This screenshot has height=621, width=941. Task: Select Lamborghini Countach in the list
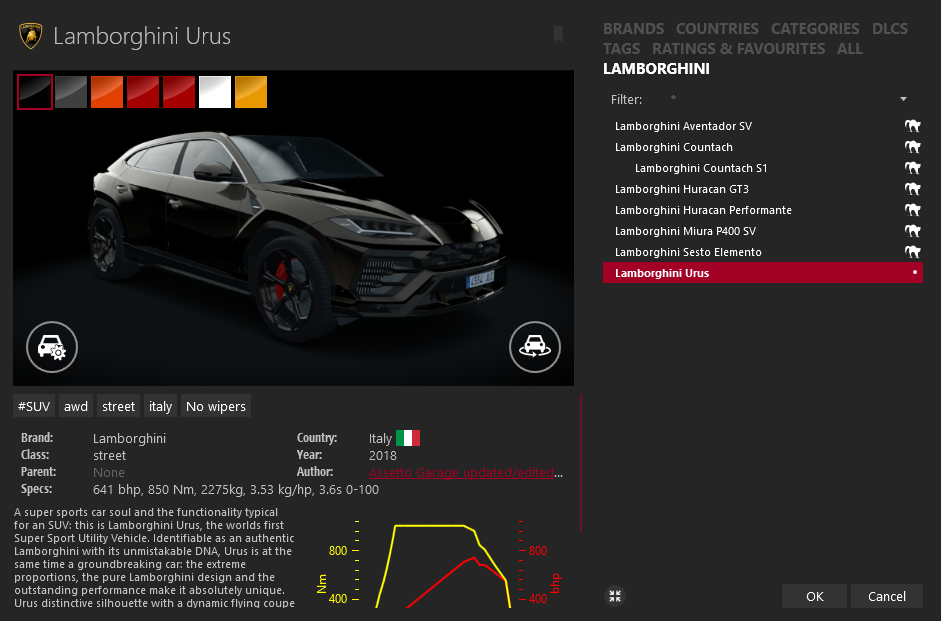[763, 147]
